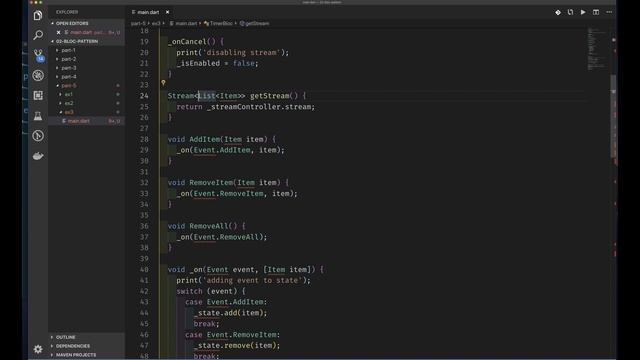Expand the part-2 folder
The image size is (640, 360).
click(69, 59)
